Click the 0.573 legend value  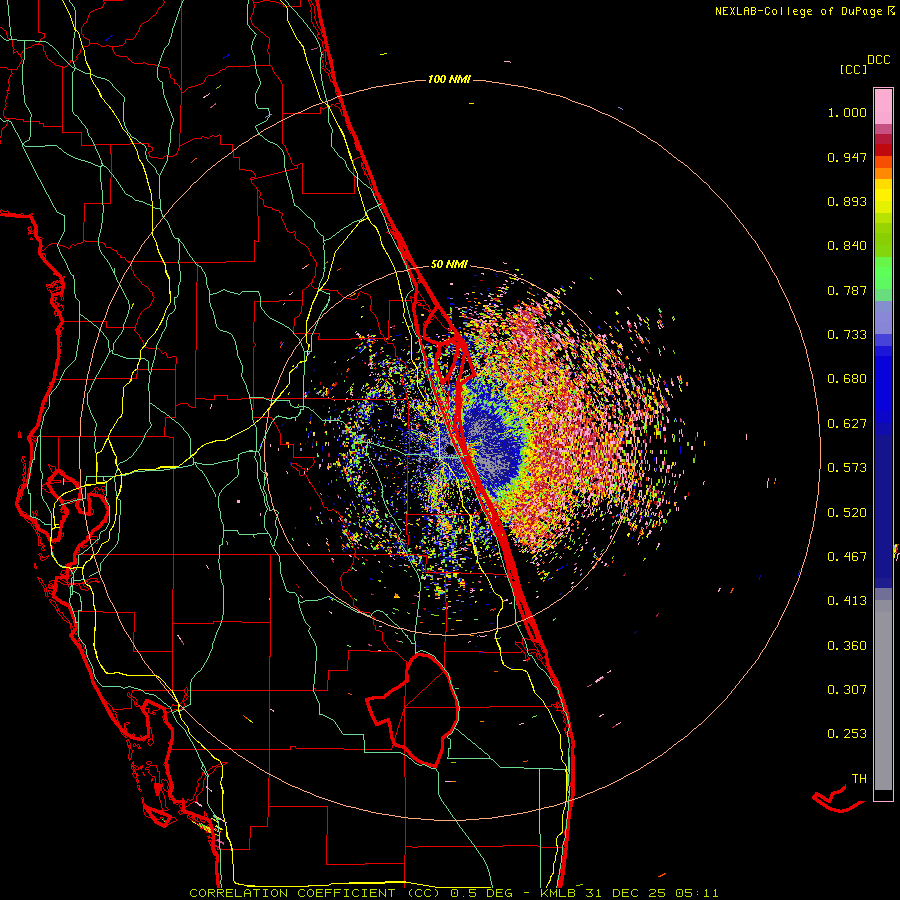click(x=847, y=468)
